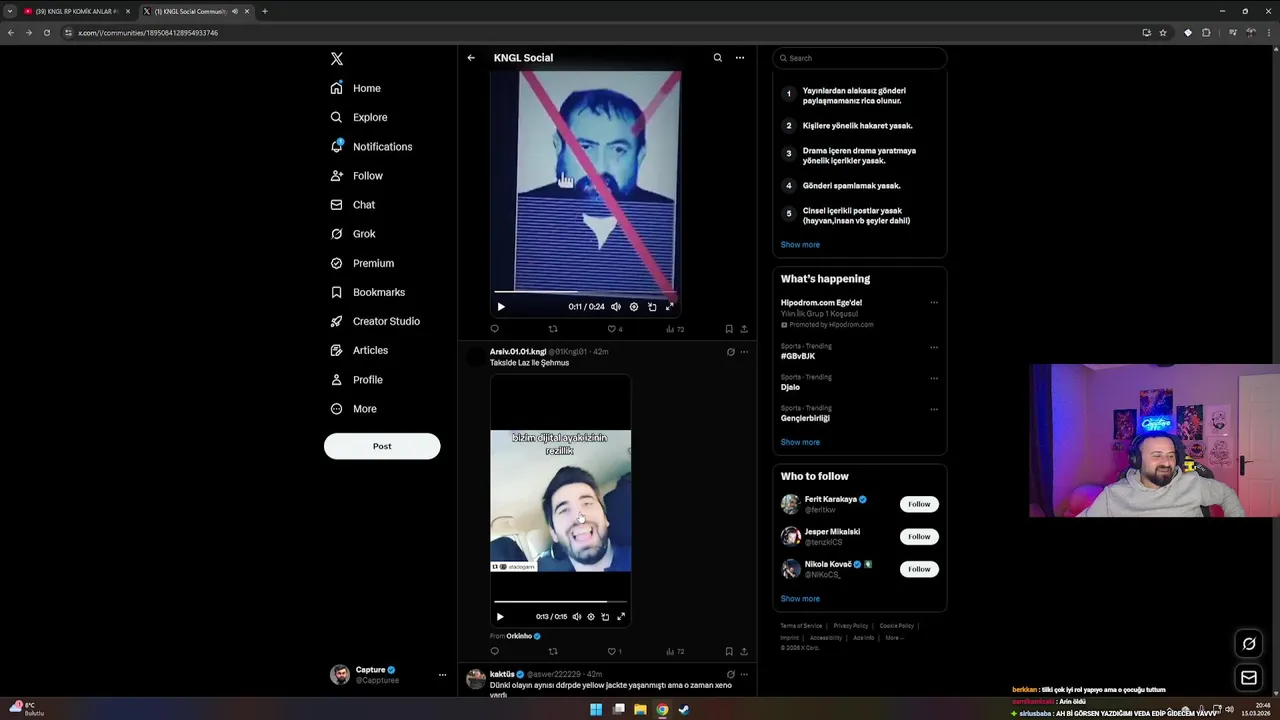Open Grok from the sidebar
The width and height of the screenshot is (1280, 720).
click(x=353, y=233)
